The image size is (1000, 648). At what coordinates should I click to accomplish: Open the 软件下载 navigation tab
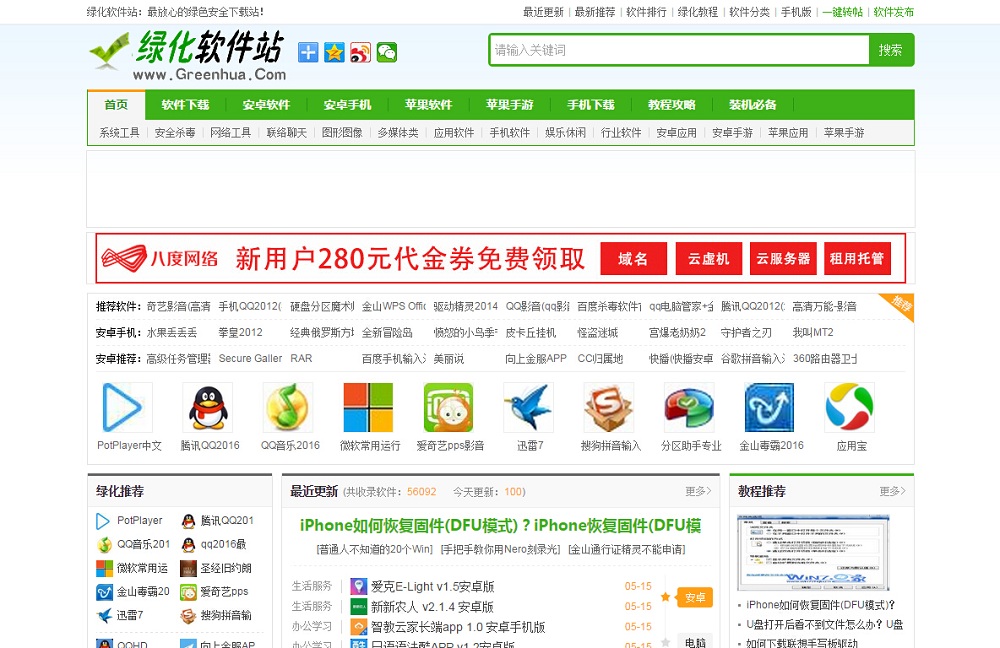[185, 105]
